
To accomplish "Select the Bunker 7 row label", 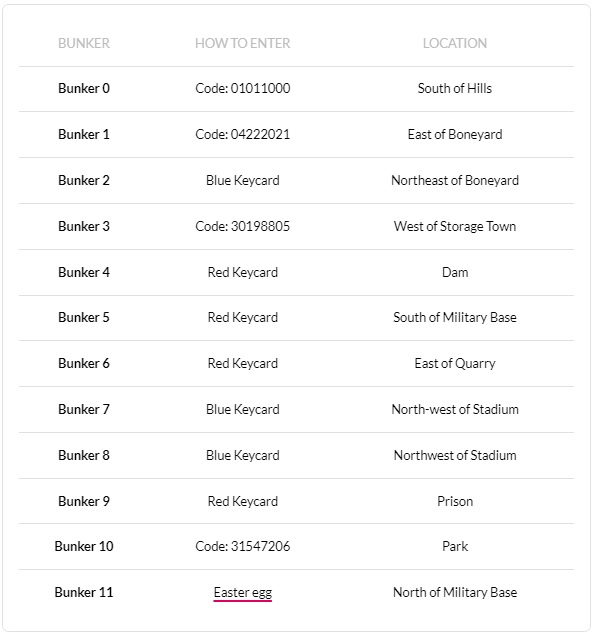I will pyautogui.click(x=84, y=409).
